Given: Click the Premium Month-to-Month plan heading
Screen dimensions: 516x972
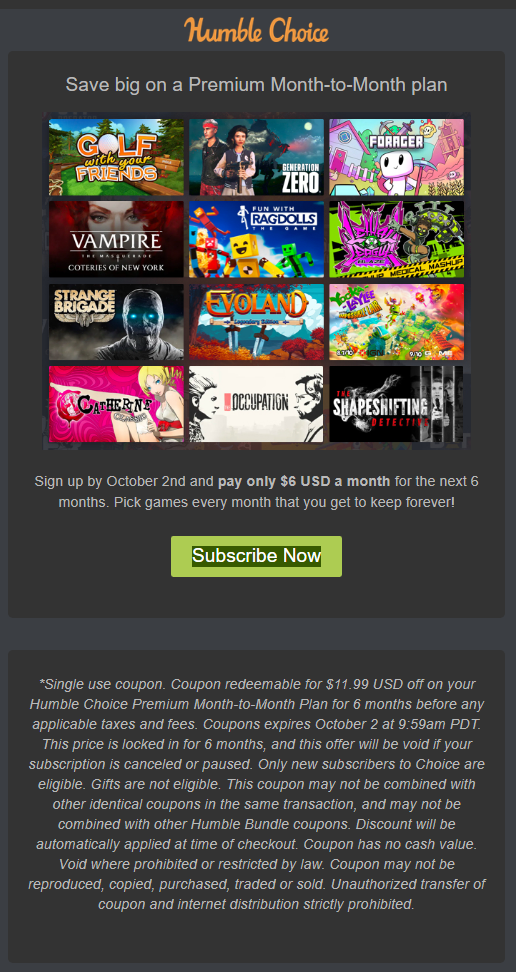Looking at the screenshot, I should coord(256,85).
